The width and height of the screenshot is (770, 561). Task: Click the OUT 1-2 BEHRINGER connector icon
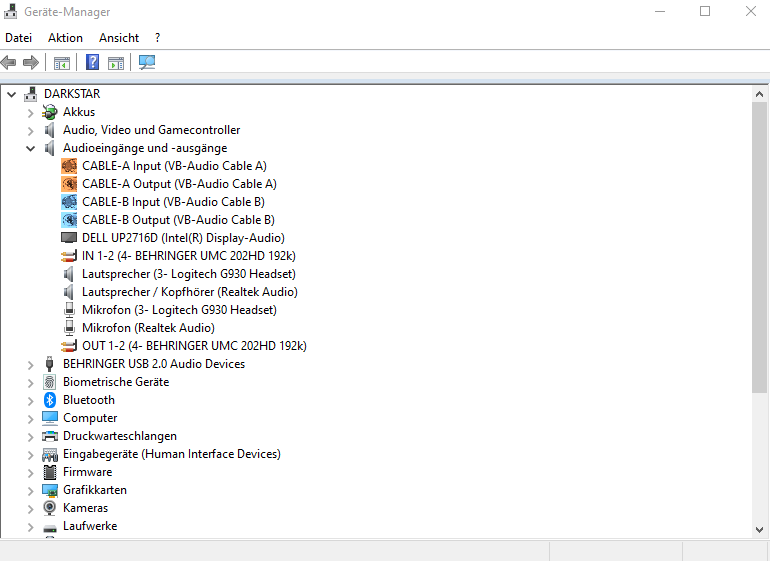(x=69, y=346)
